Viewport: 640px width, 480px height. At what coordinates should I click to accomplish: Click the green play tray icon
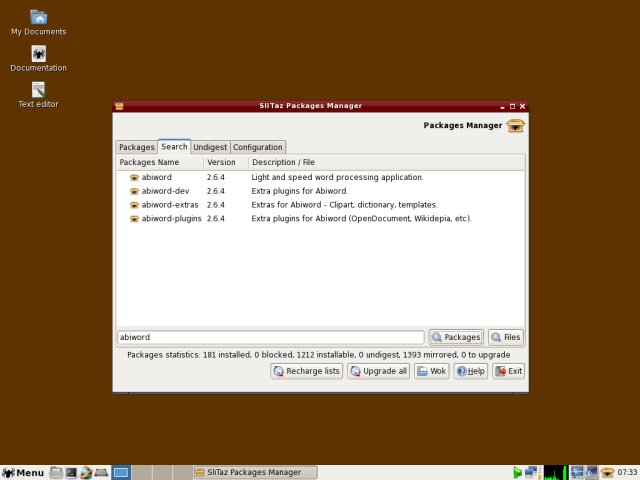[x=517, y=473]
